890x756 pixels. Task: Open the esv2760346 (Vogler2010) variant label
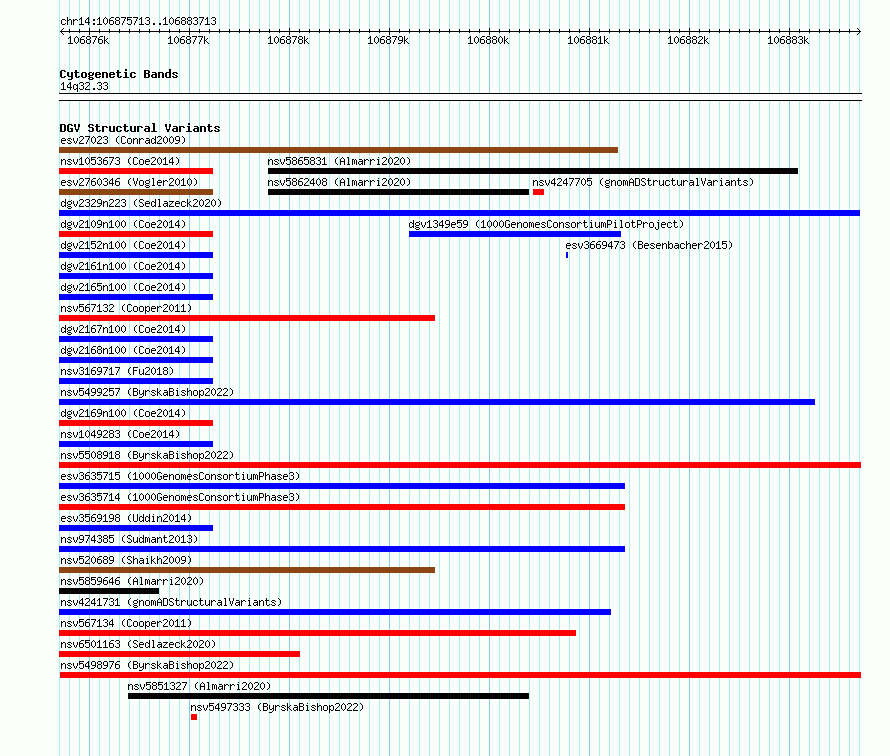coord(129,182)
